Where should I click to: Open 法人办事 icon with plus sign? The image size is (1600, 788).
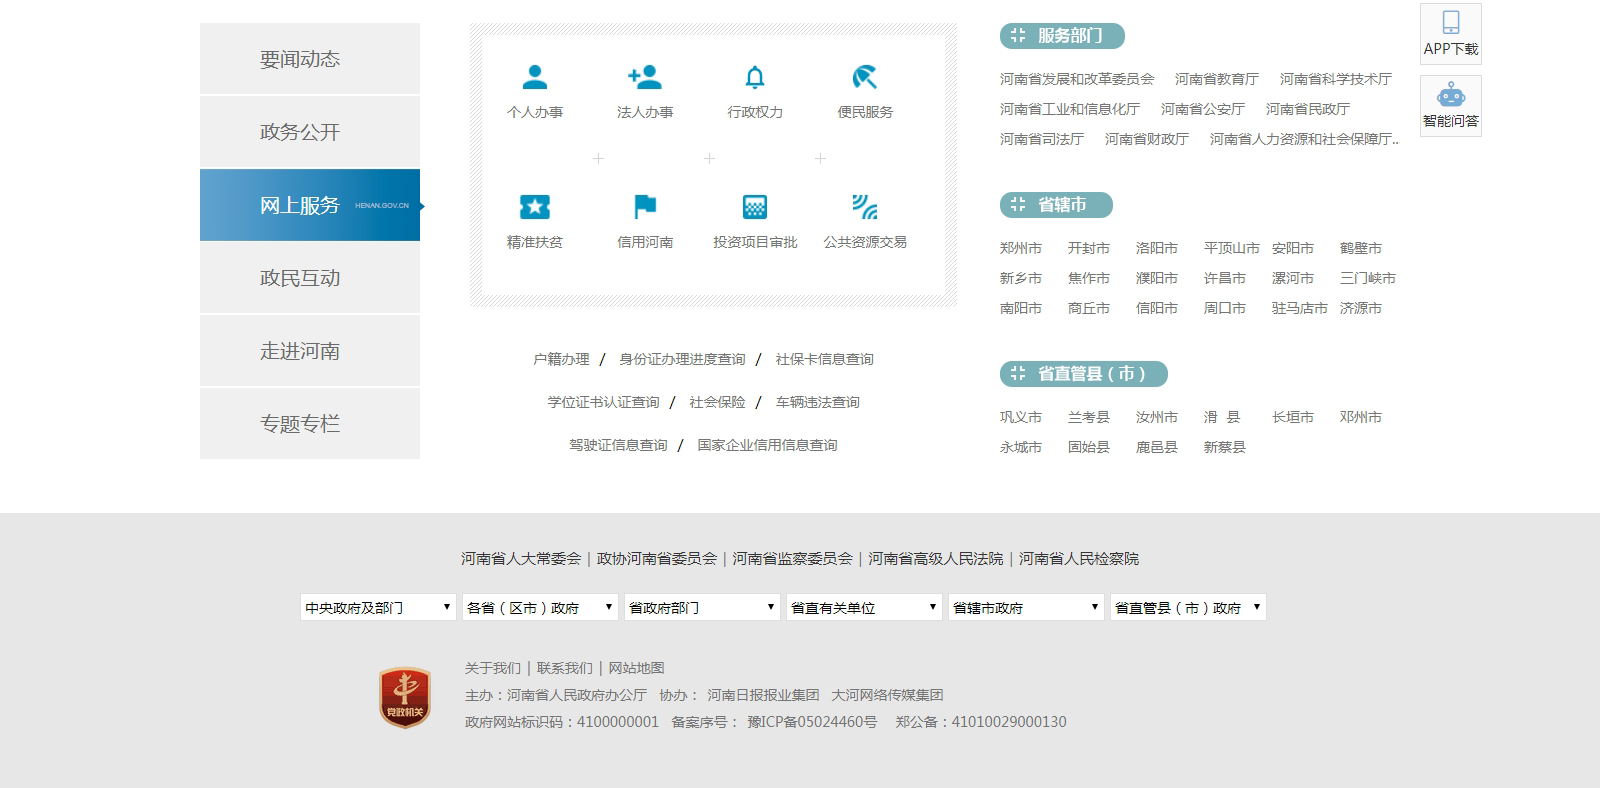[645, 78]
